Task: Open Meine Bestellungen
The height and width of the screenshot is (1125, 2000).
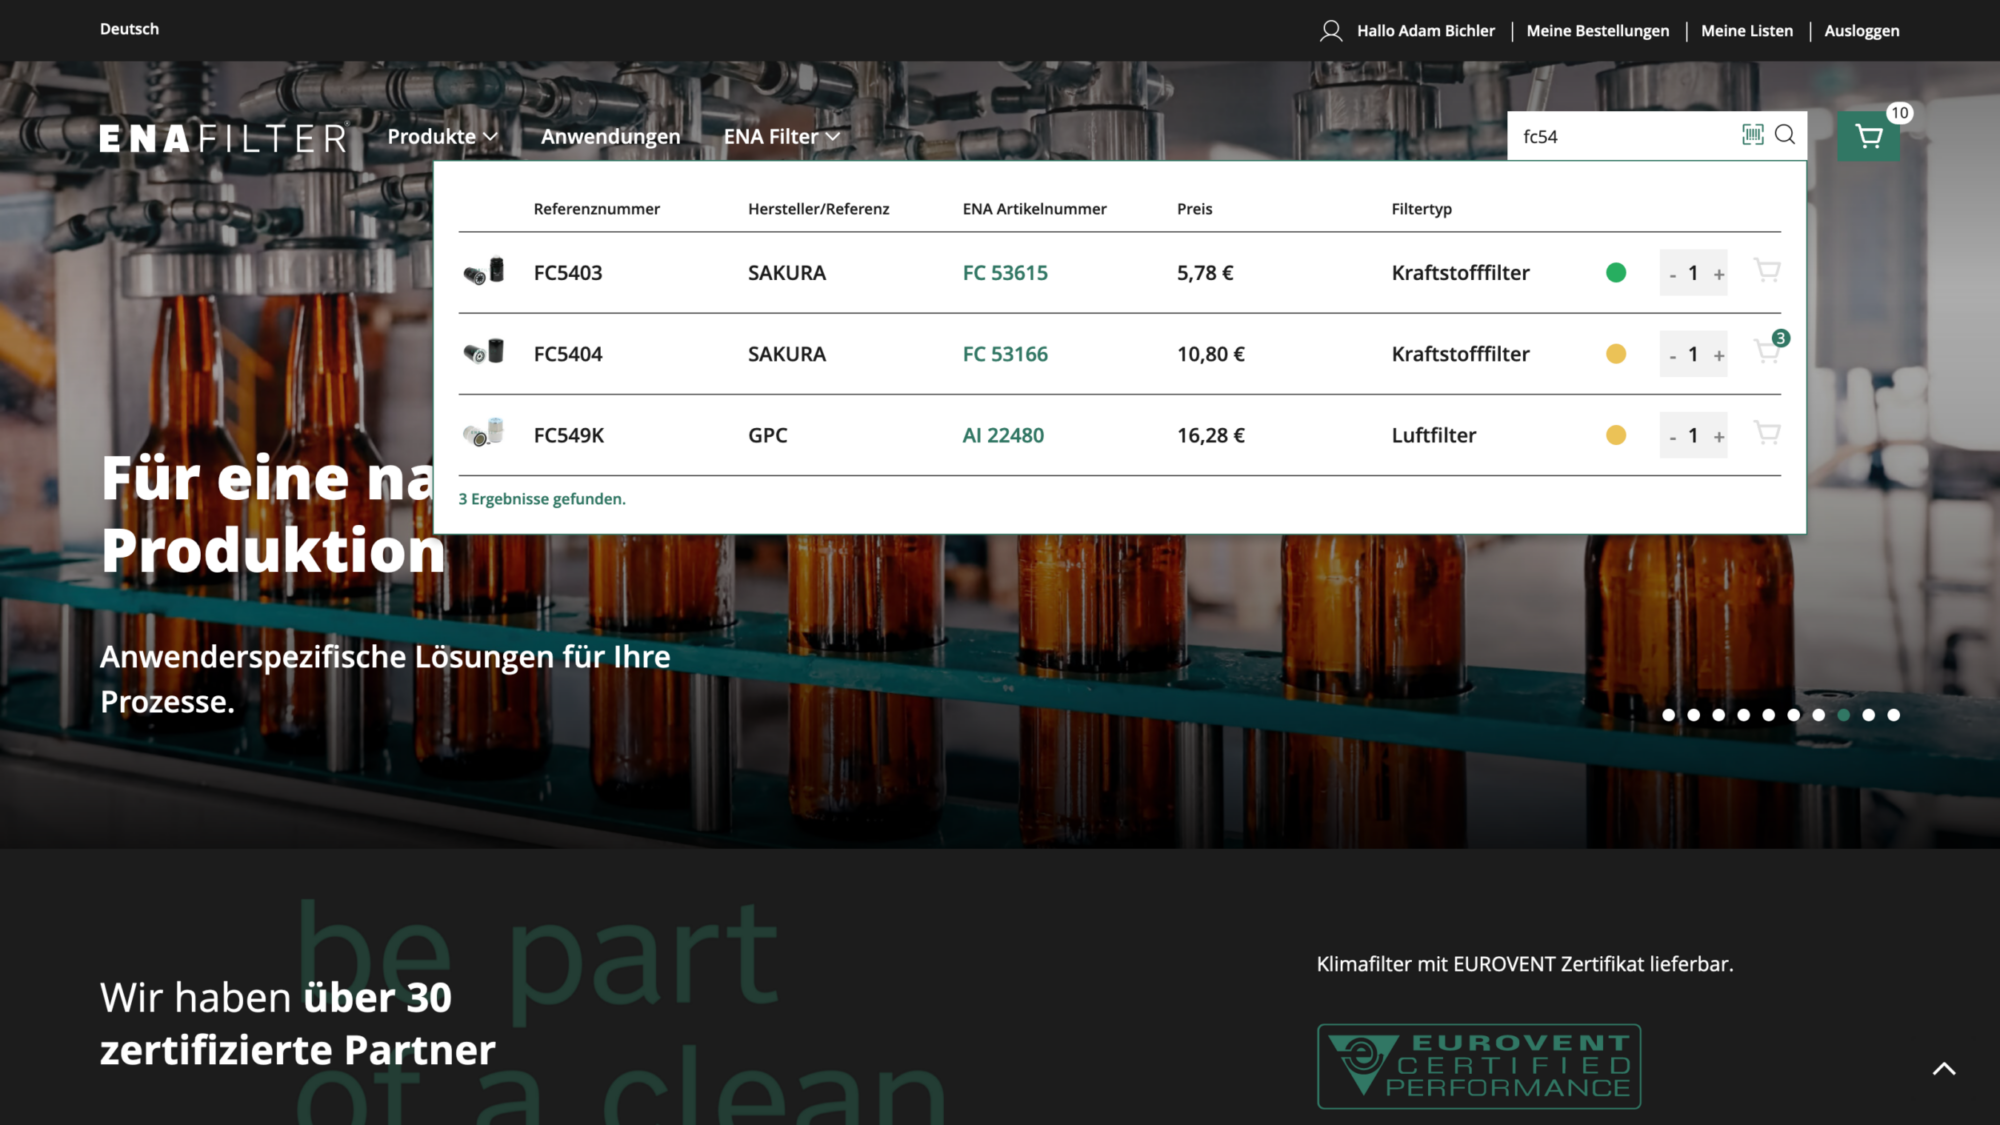Action: [1597, 30]
